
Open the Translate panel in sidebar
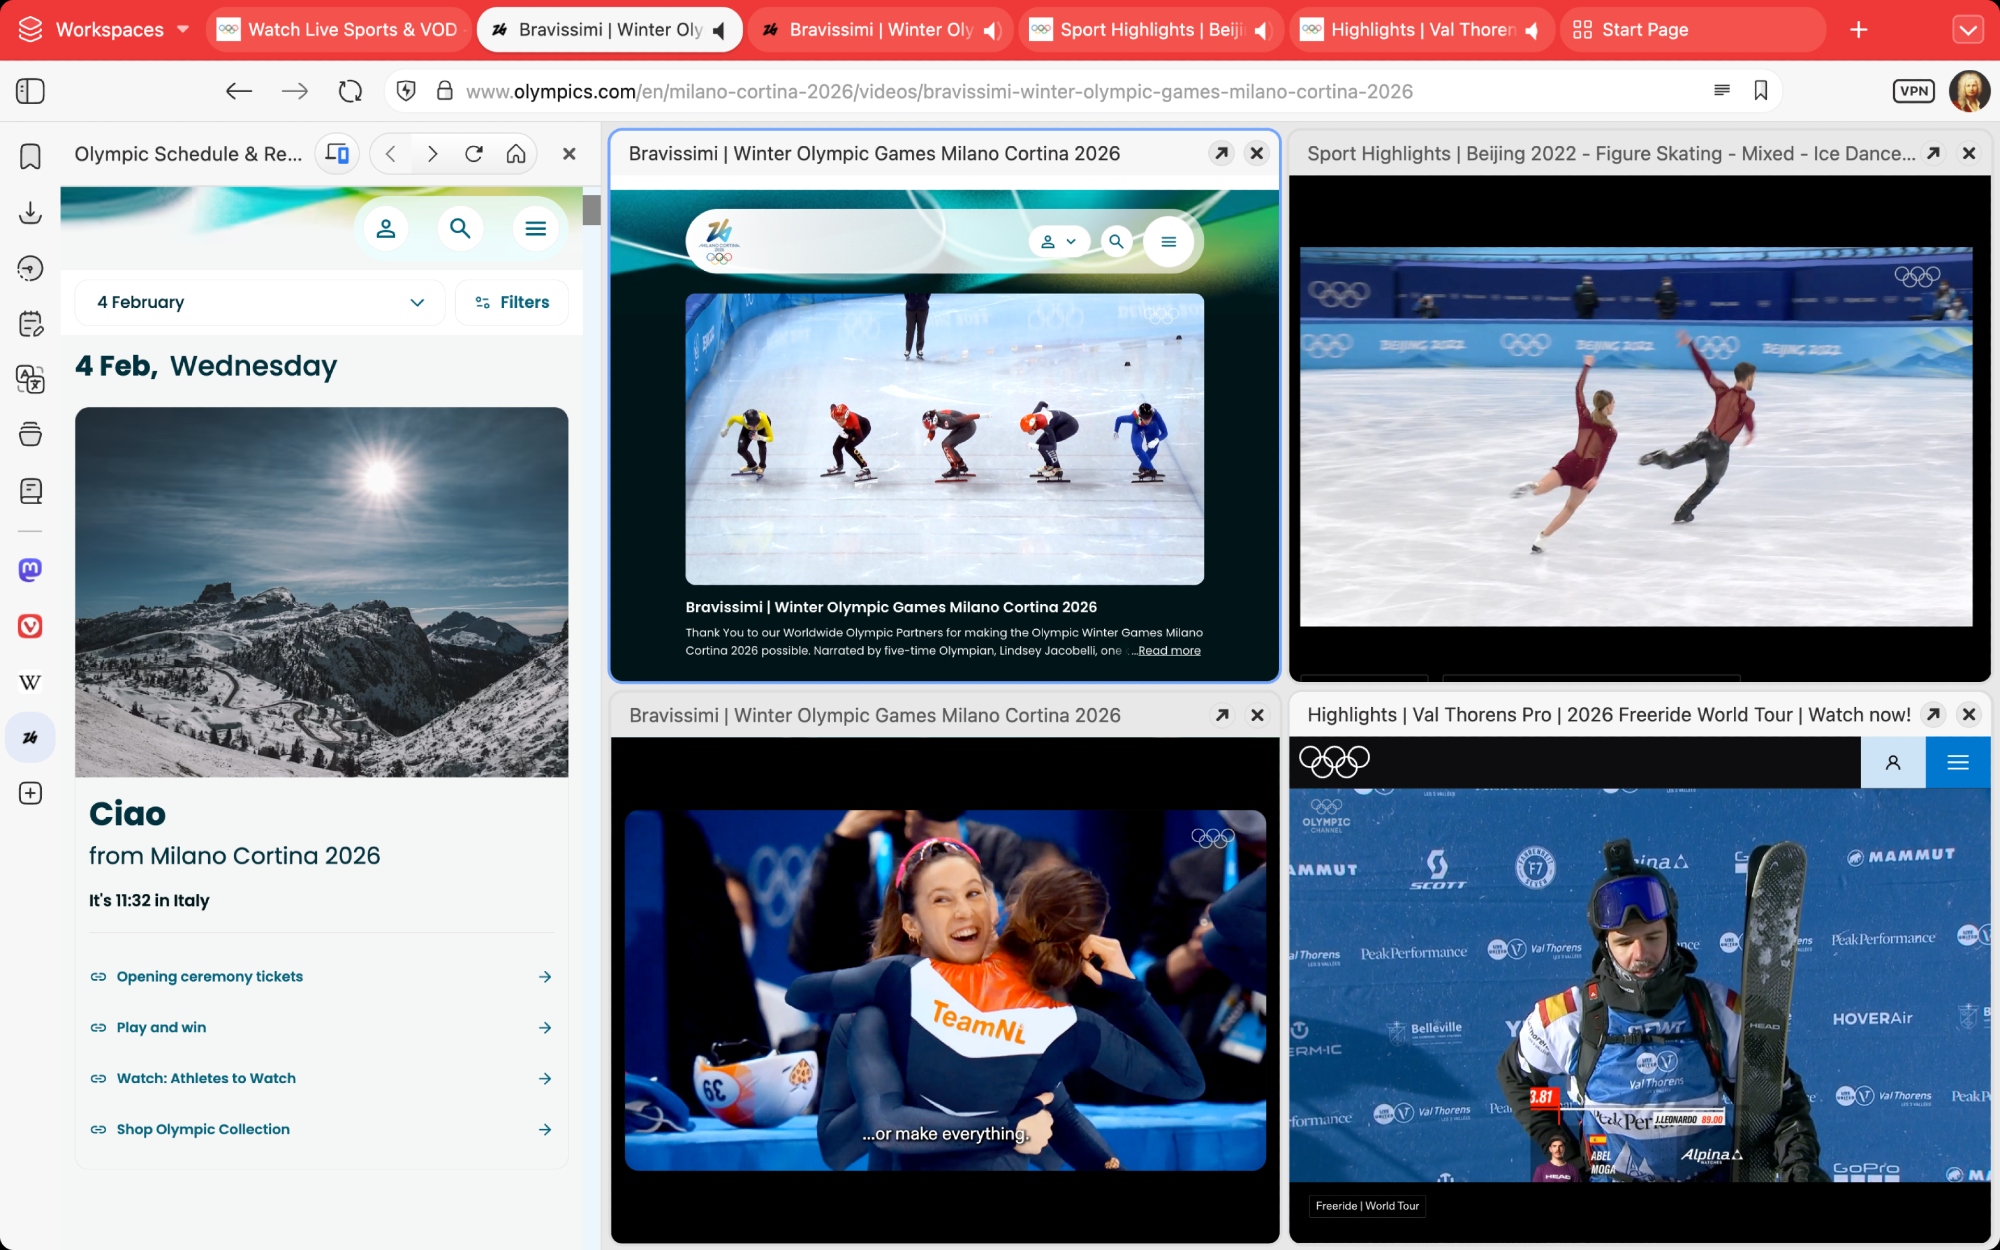[x=30, y=379]
